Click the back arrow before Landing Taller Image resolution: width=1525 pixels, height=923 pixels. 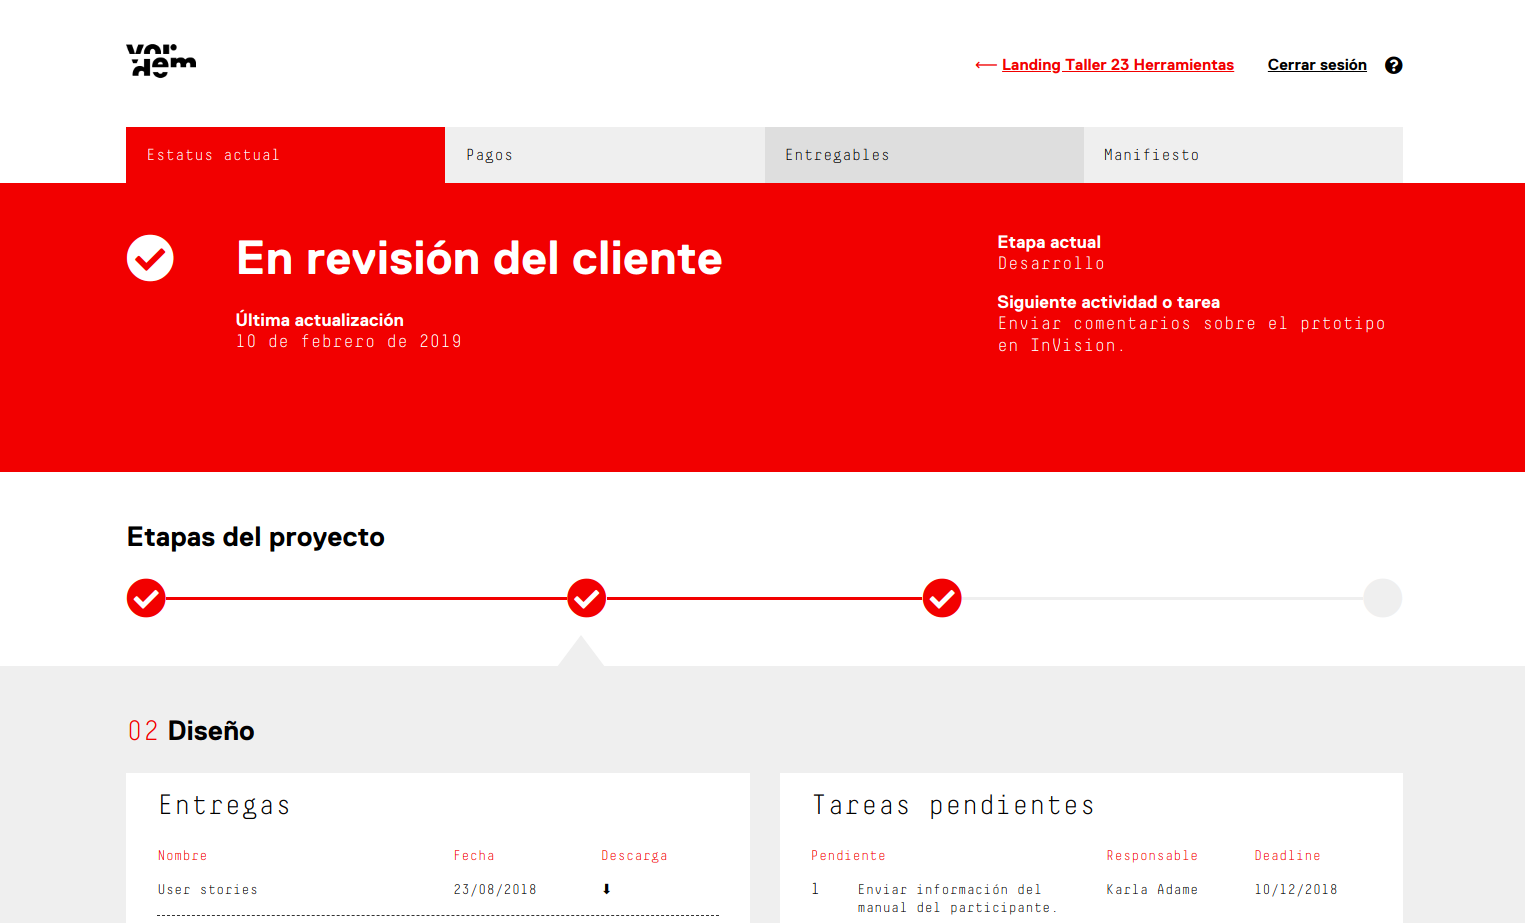click(x=985, y=65)
